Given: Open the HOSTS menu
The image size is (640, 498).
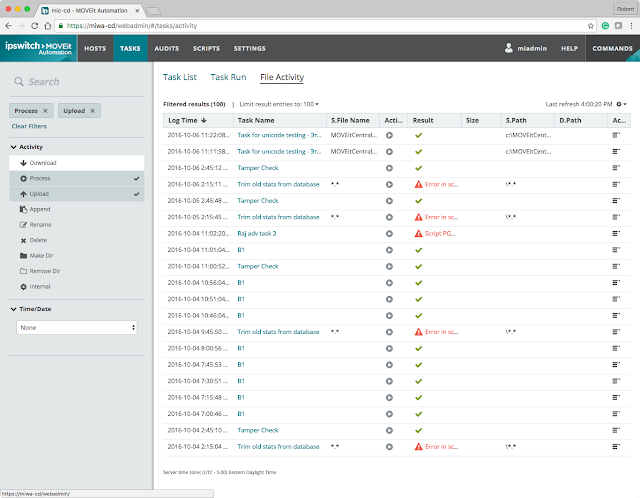Looking at the screenshot, I should pos(95,48).
